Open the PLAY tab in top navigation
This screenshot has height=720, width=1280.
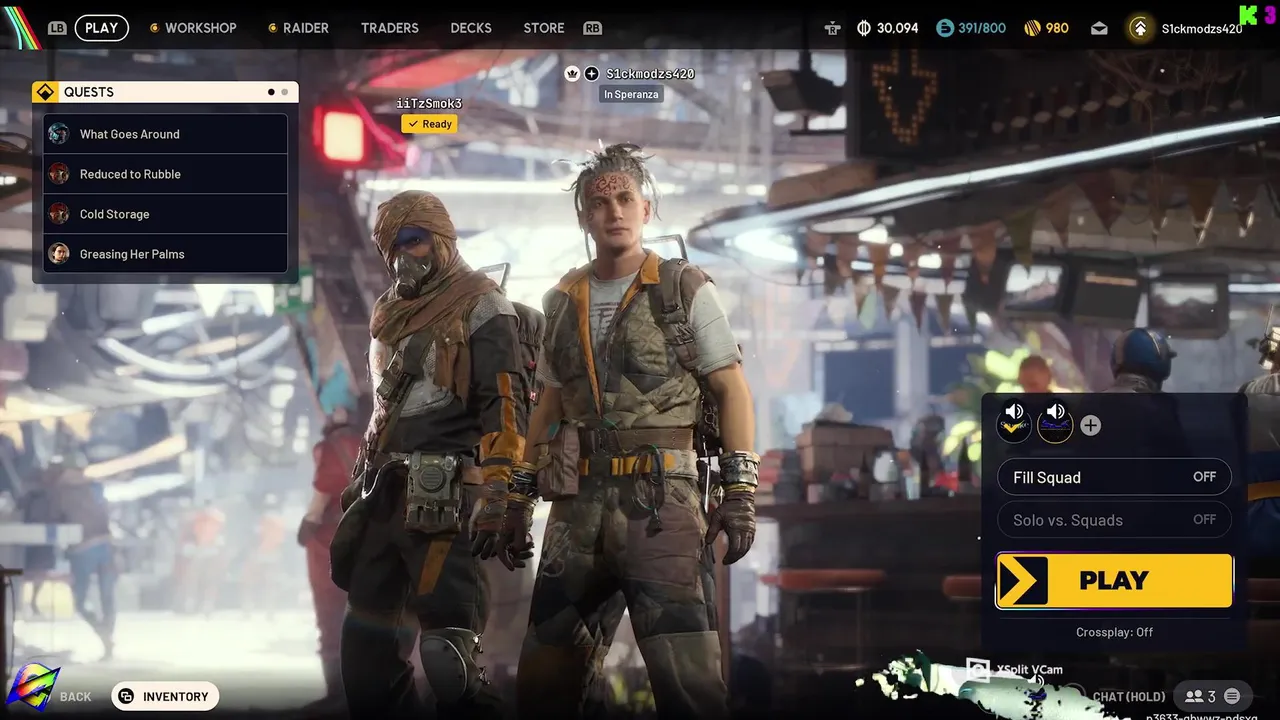[101, 28]
